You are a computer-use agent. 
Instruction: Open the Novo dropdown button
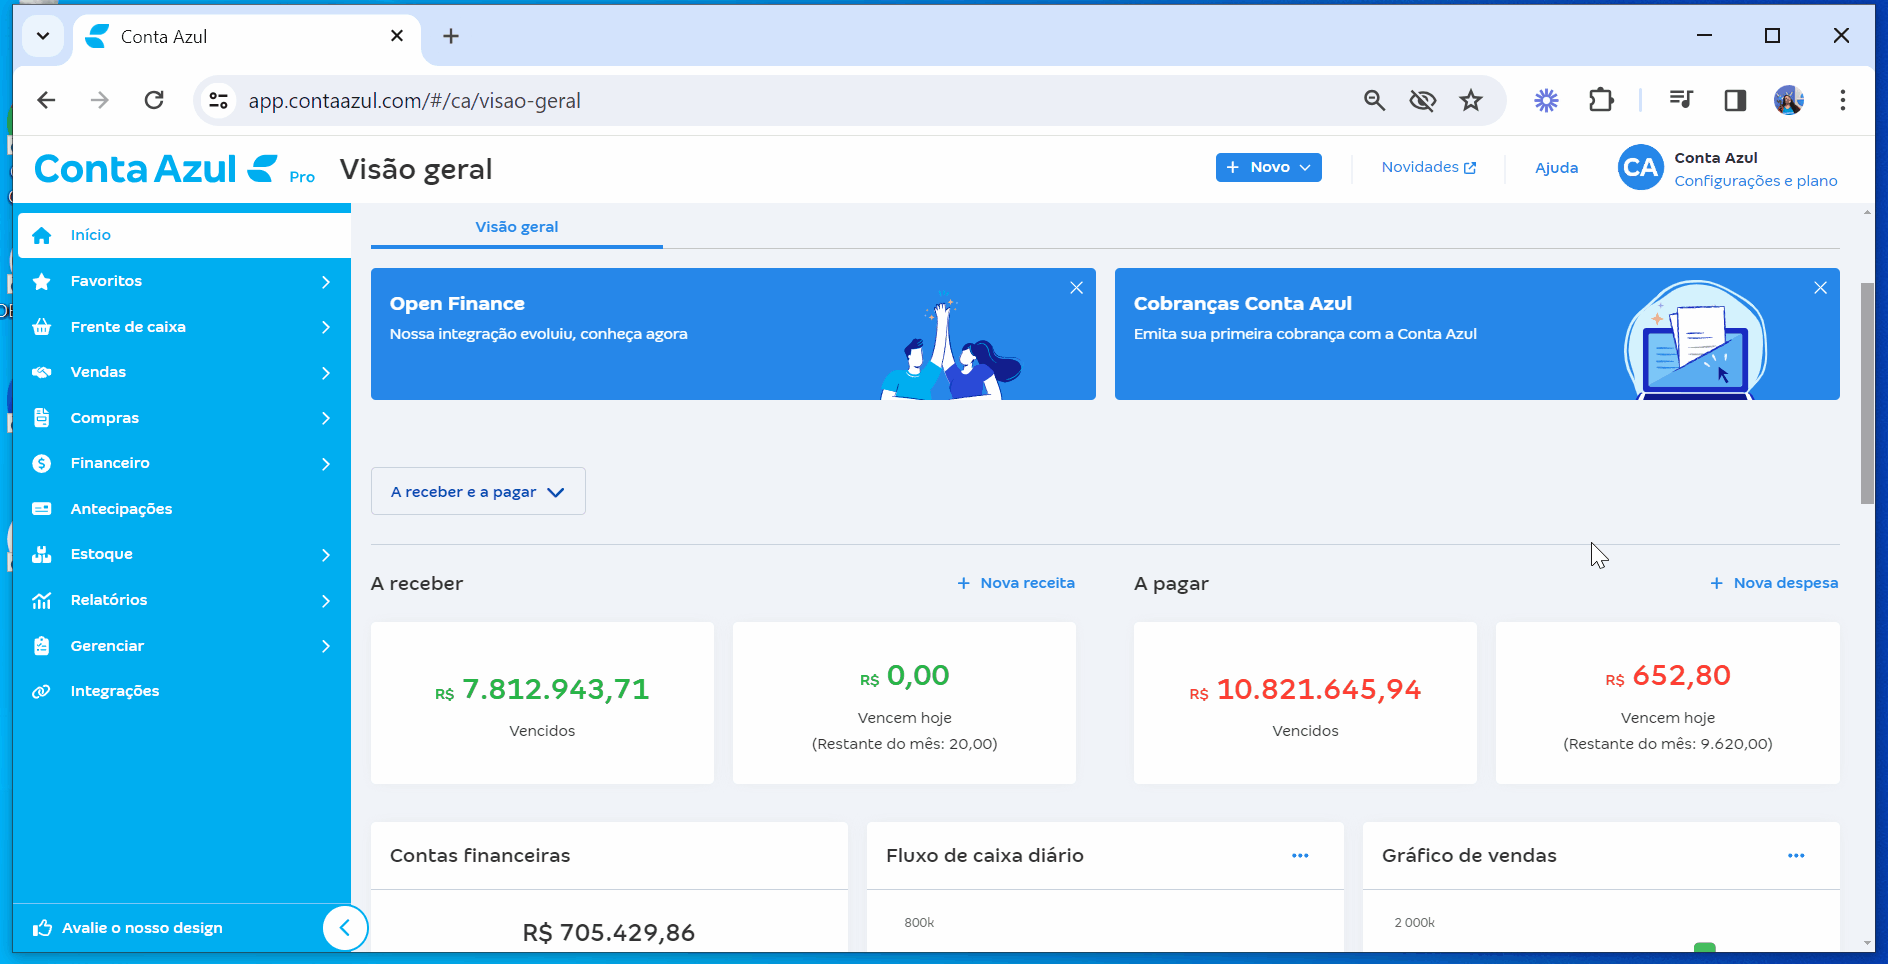1268,167
